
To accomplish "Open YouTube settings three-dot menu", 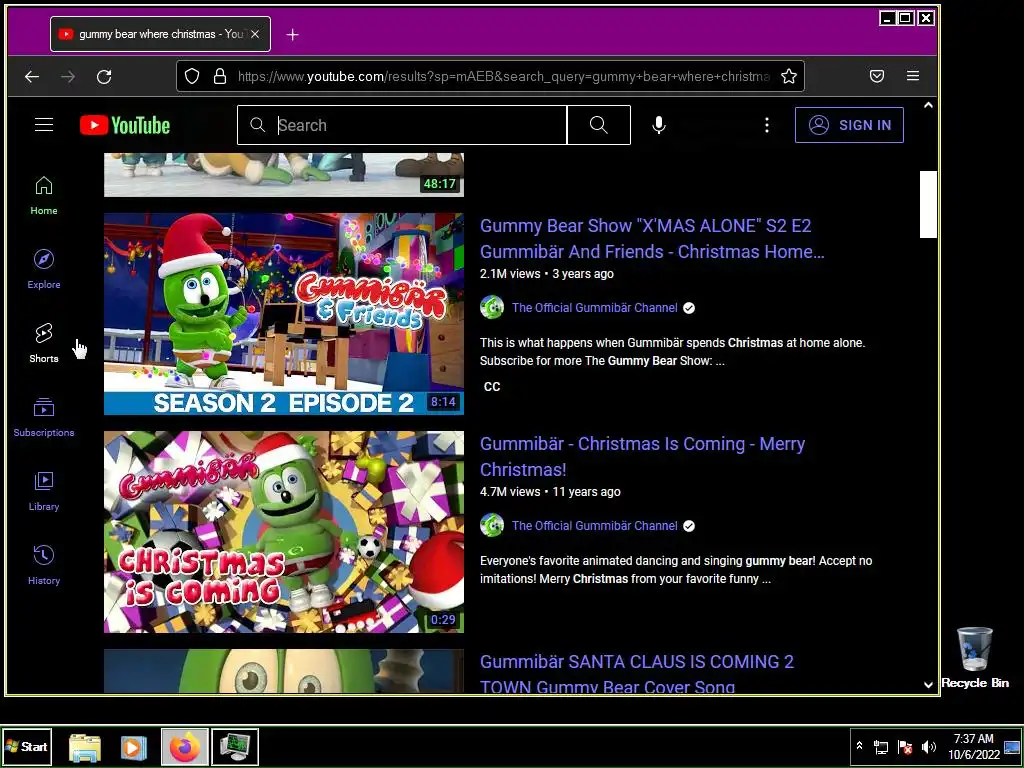I will (767, 125).
